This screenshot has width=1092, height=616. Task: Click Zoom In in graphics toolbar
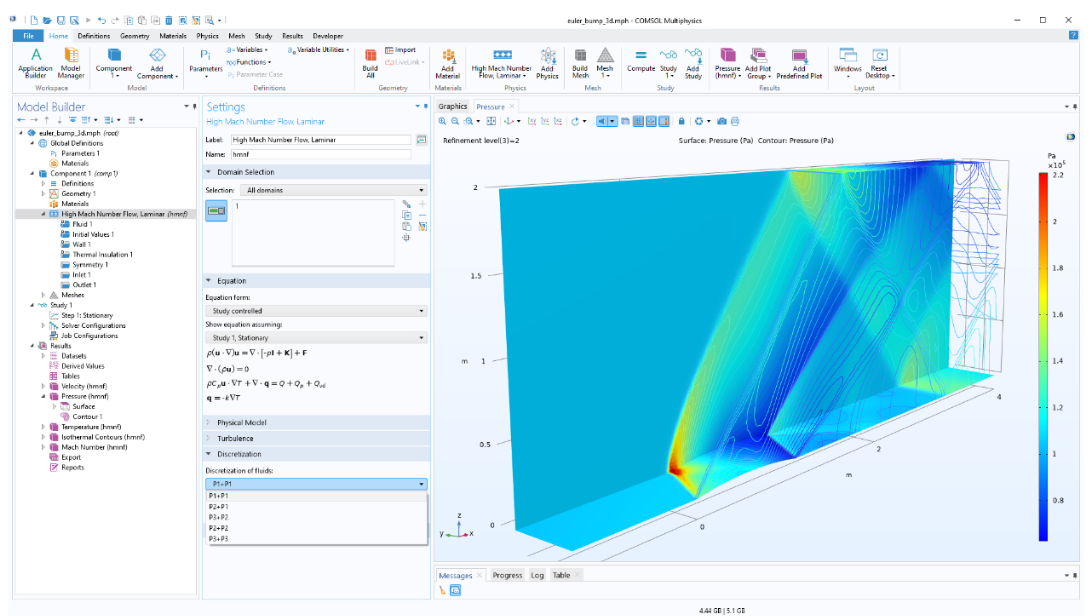442,121
